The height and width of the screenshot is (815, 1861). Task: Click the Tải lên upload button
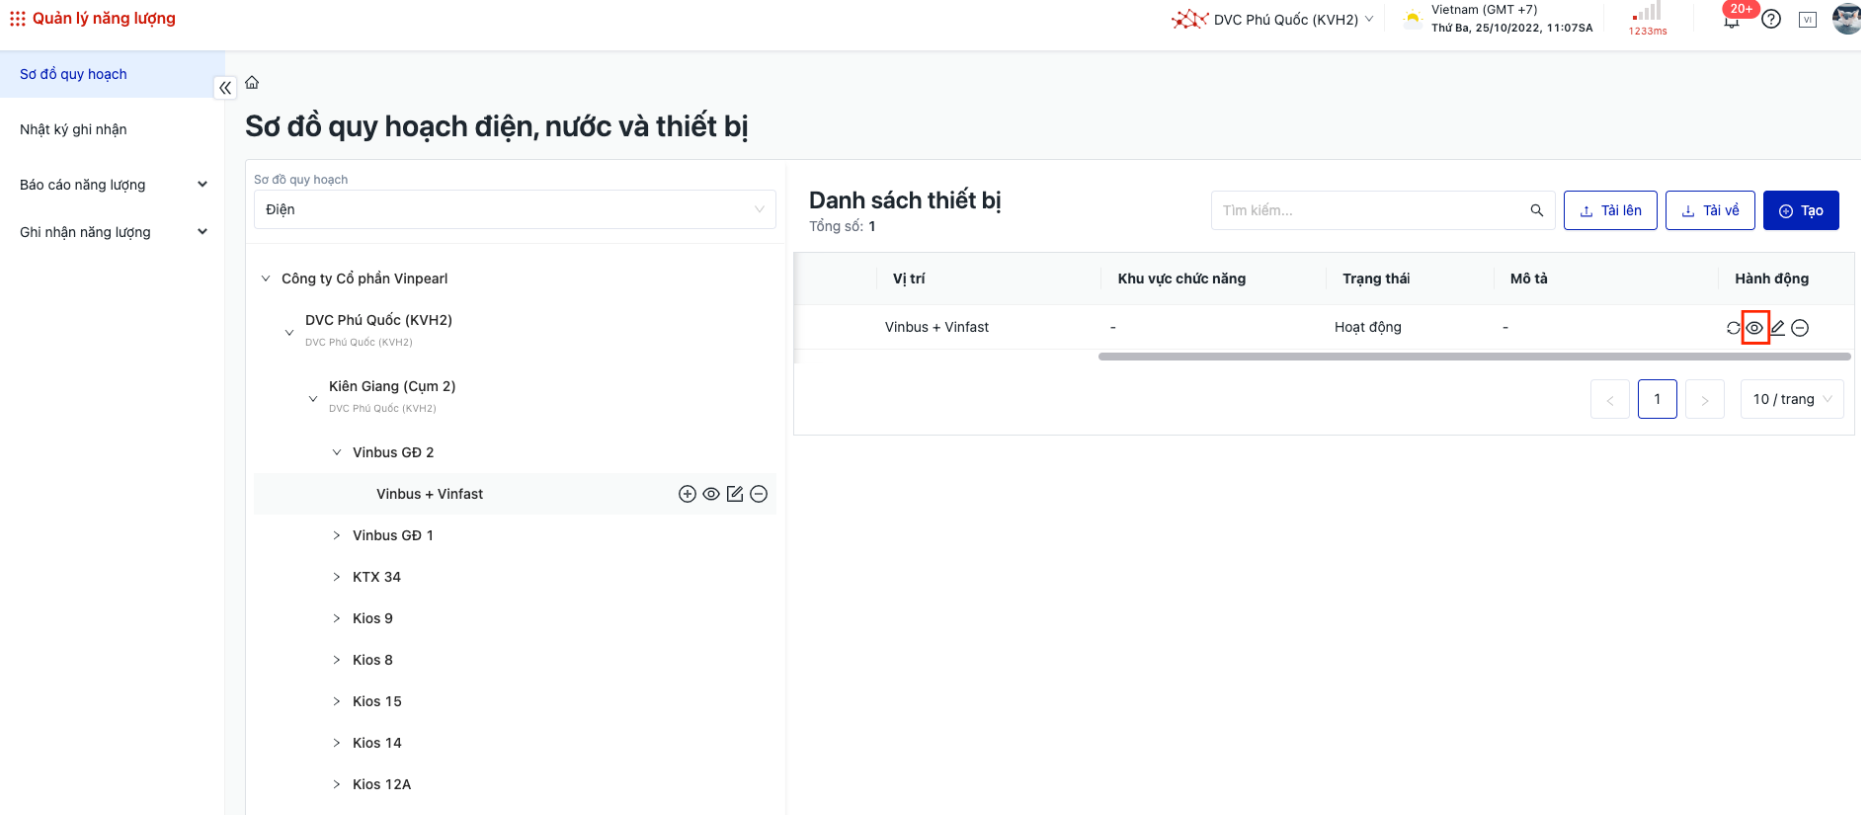(x=1610, y=211)
